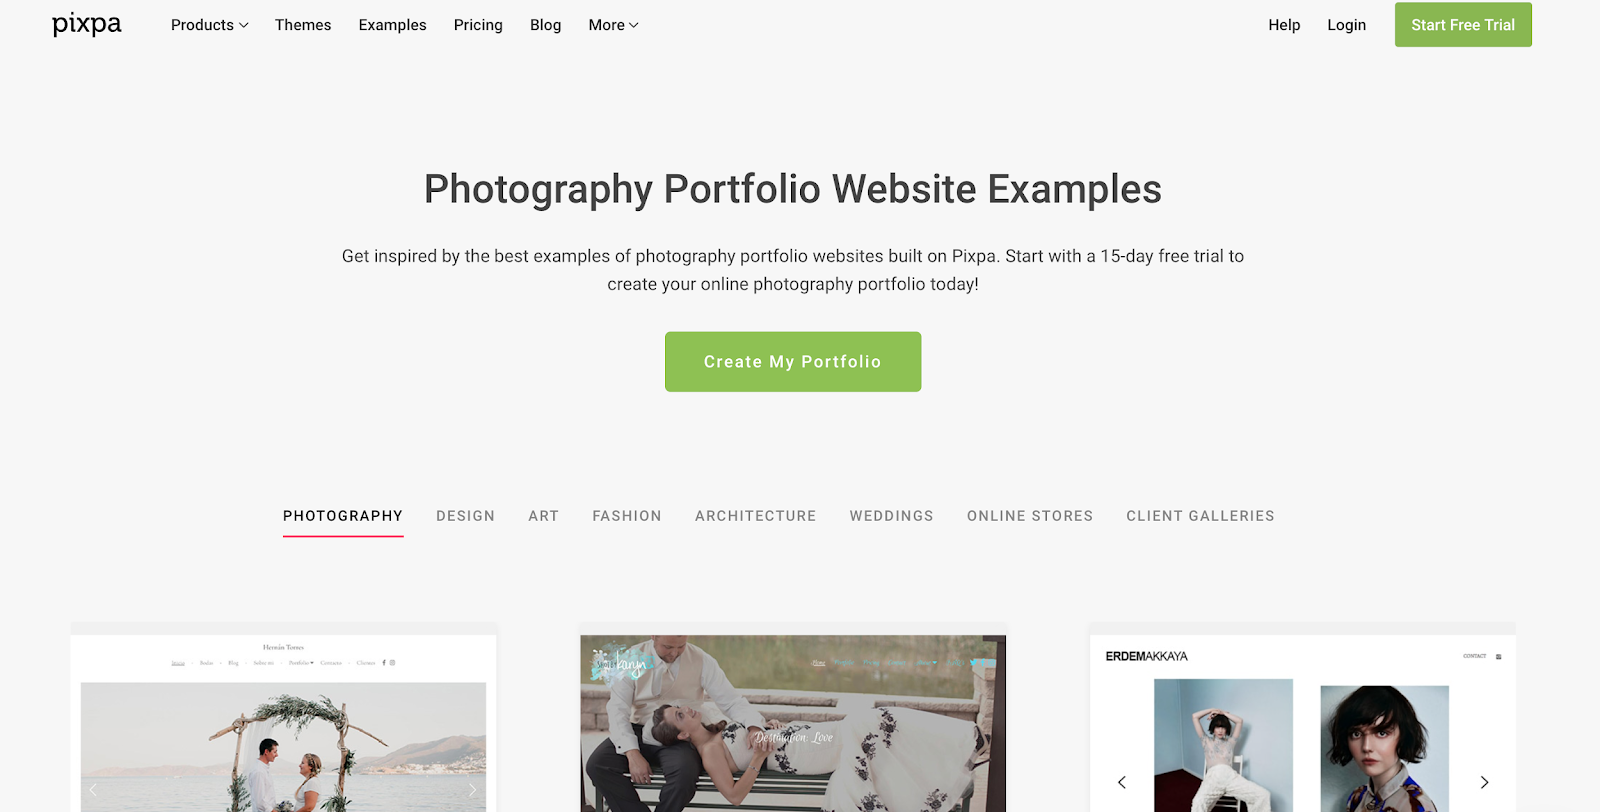
Task: Open the wedding couple bench portfolio thumbnail
Action: coord(793,722)
